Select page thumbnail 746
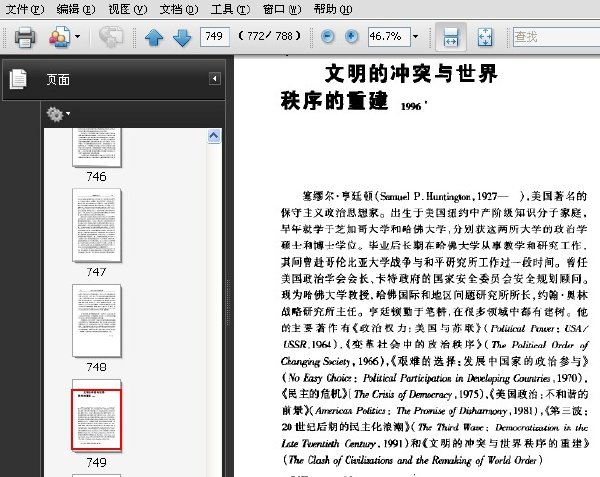The height and width of the screenshot is (477, 600). [x=96, y=148]
